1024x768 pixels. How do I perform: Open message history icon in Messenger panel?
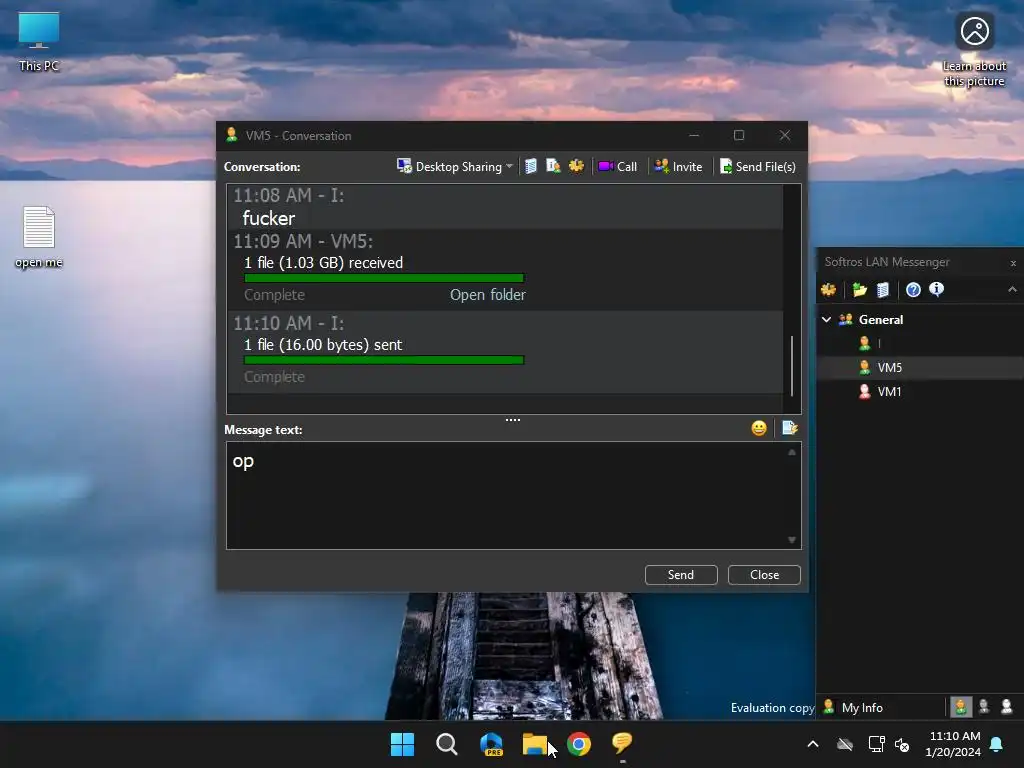click(883, 290)
